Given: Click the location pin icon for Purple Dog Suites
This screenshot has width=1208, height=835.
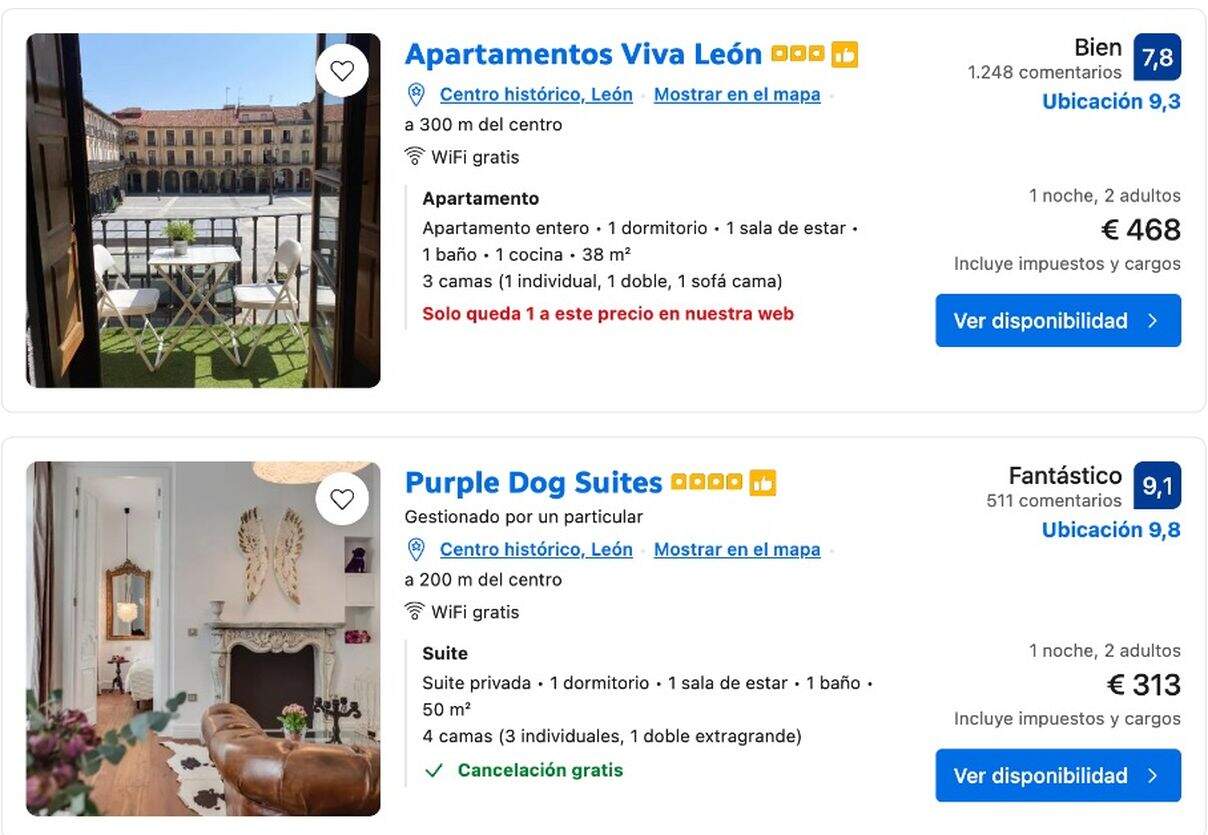Looking at the screenshot, I should 415,549.
